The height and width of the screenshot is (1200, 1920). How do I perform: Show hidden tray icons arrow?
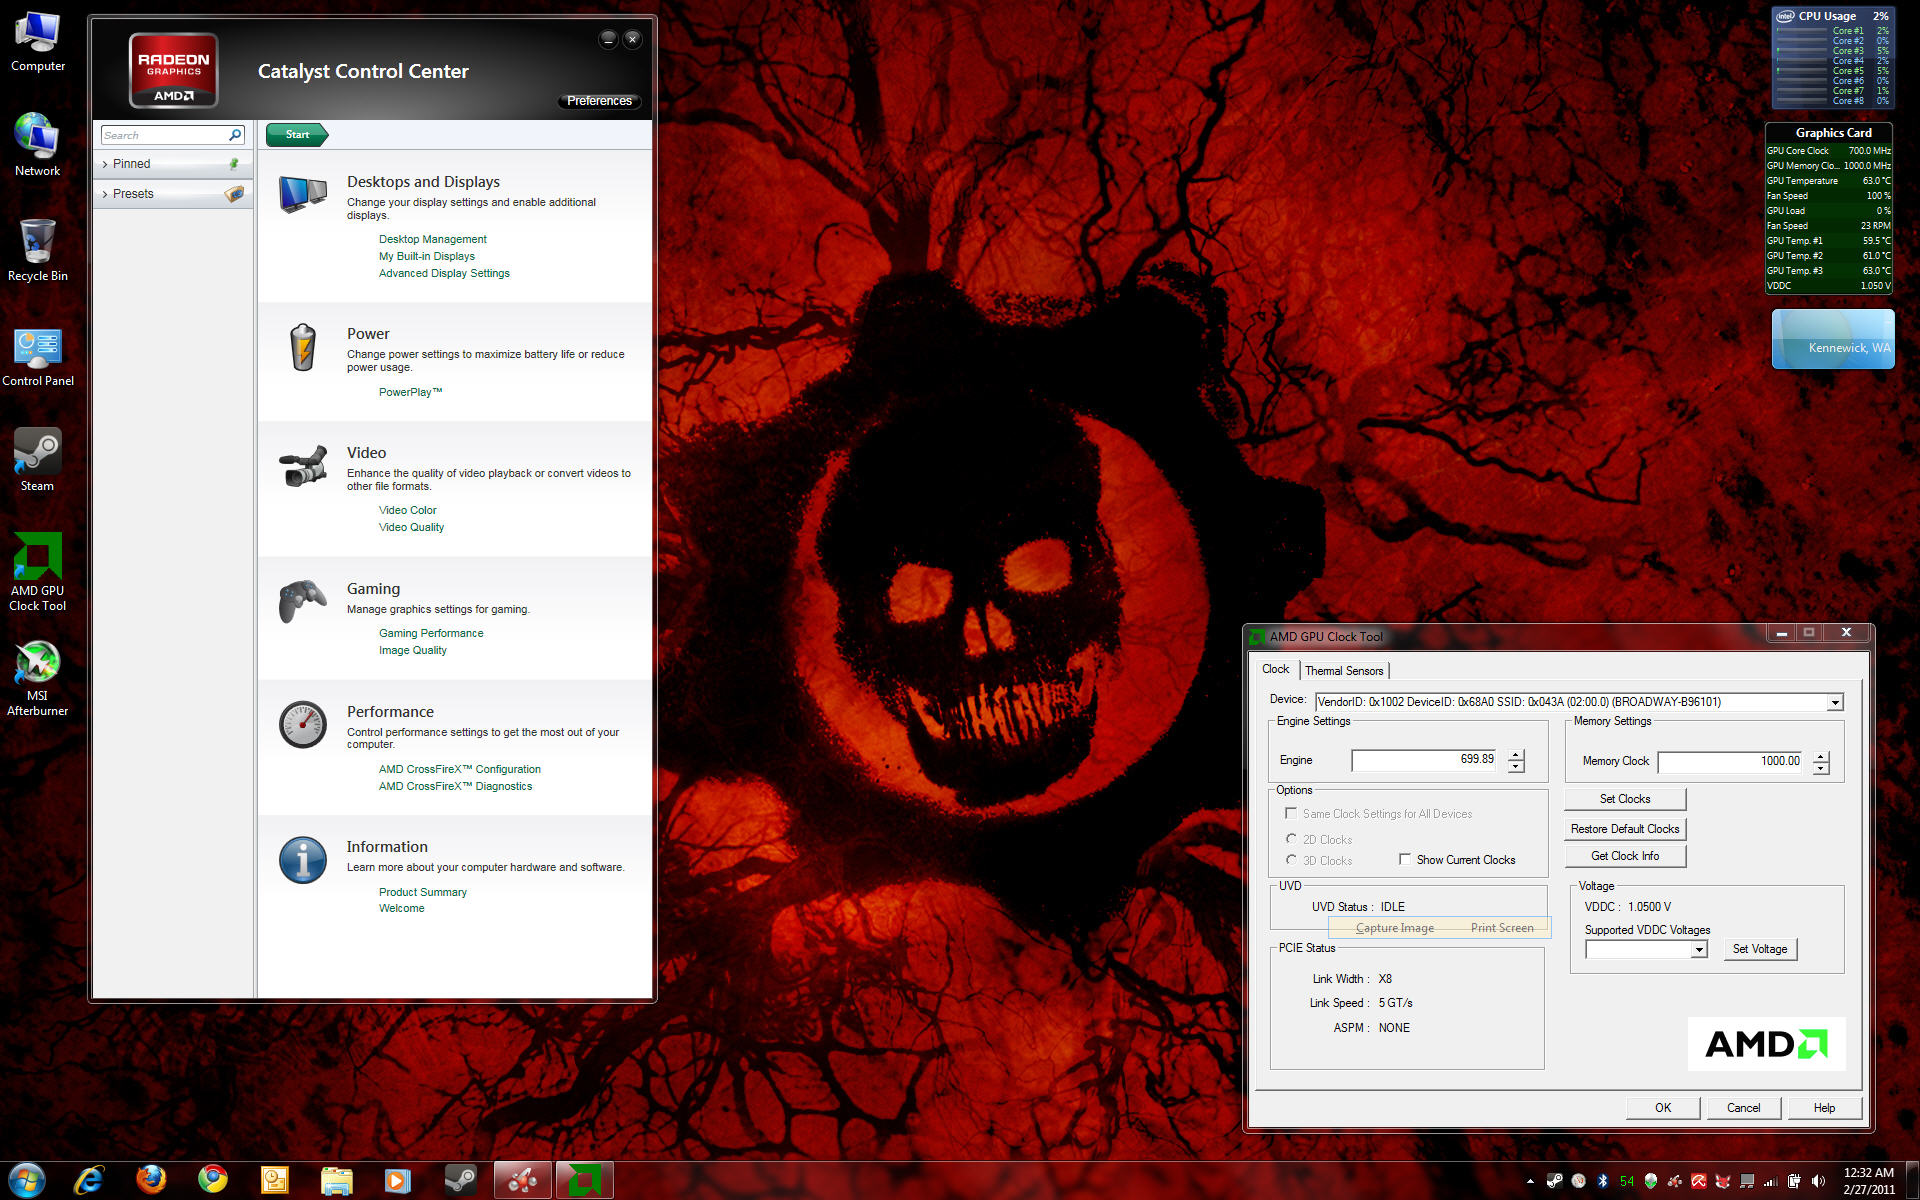(1530, 1181)
